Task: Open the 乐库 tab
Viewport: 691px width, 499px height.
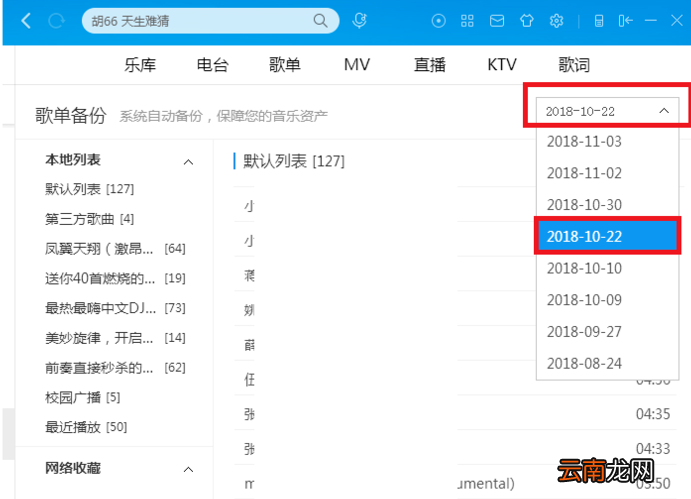Action: 140,65
